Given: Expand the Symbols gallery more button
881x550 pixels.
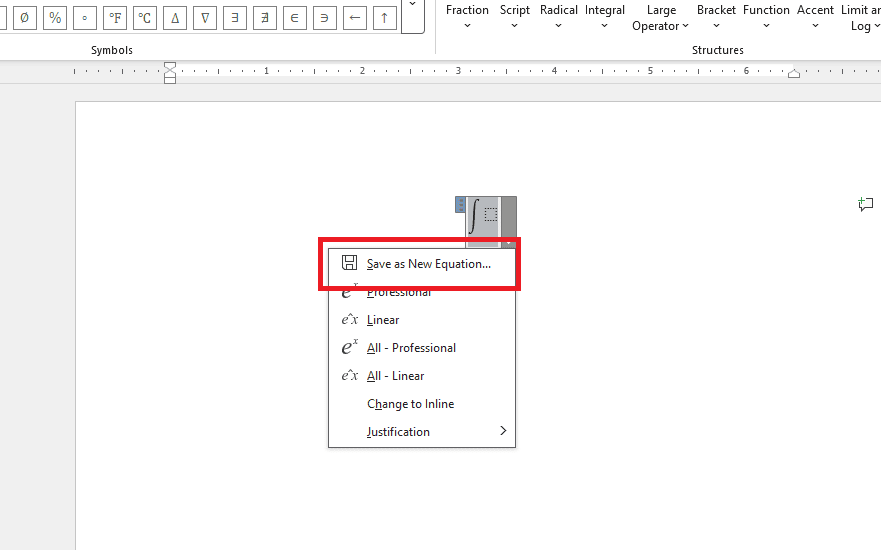Looking at the screenshot, I should pyautogui.click(x=413, y=16).
